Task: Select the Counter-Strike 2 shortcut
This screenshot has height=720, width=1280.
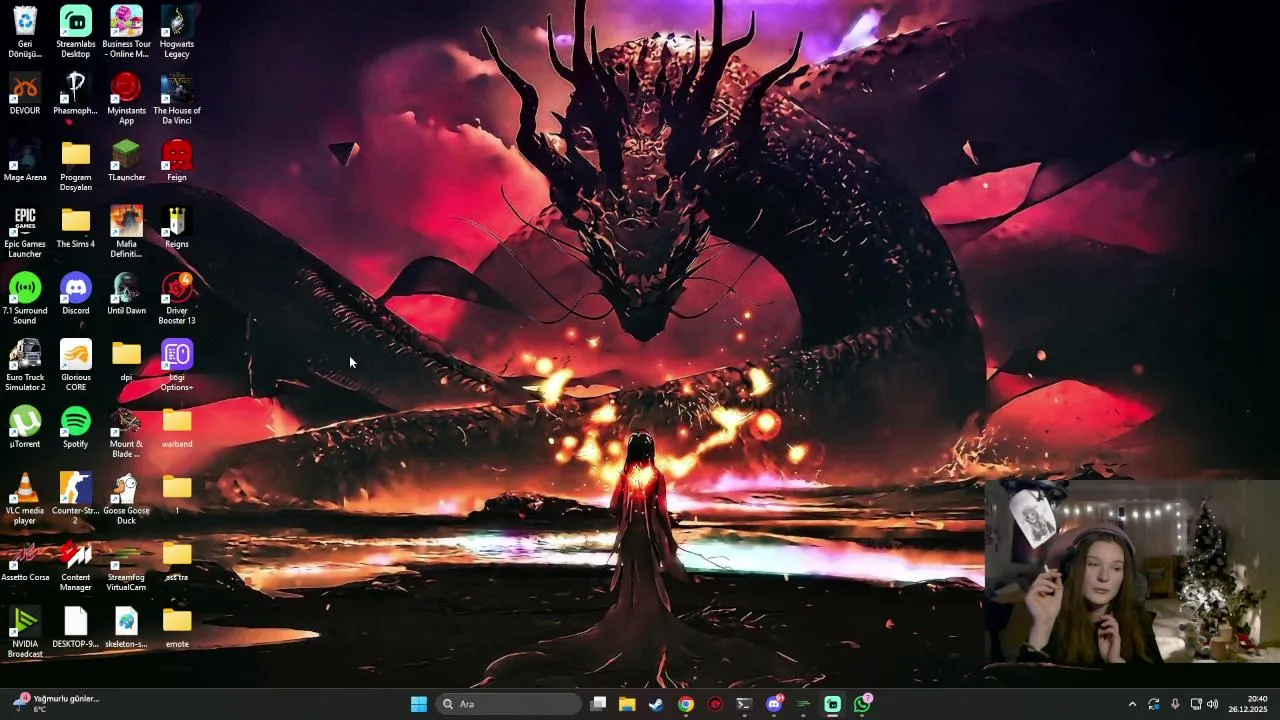Action: pos(76,499)
